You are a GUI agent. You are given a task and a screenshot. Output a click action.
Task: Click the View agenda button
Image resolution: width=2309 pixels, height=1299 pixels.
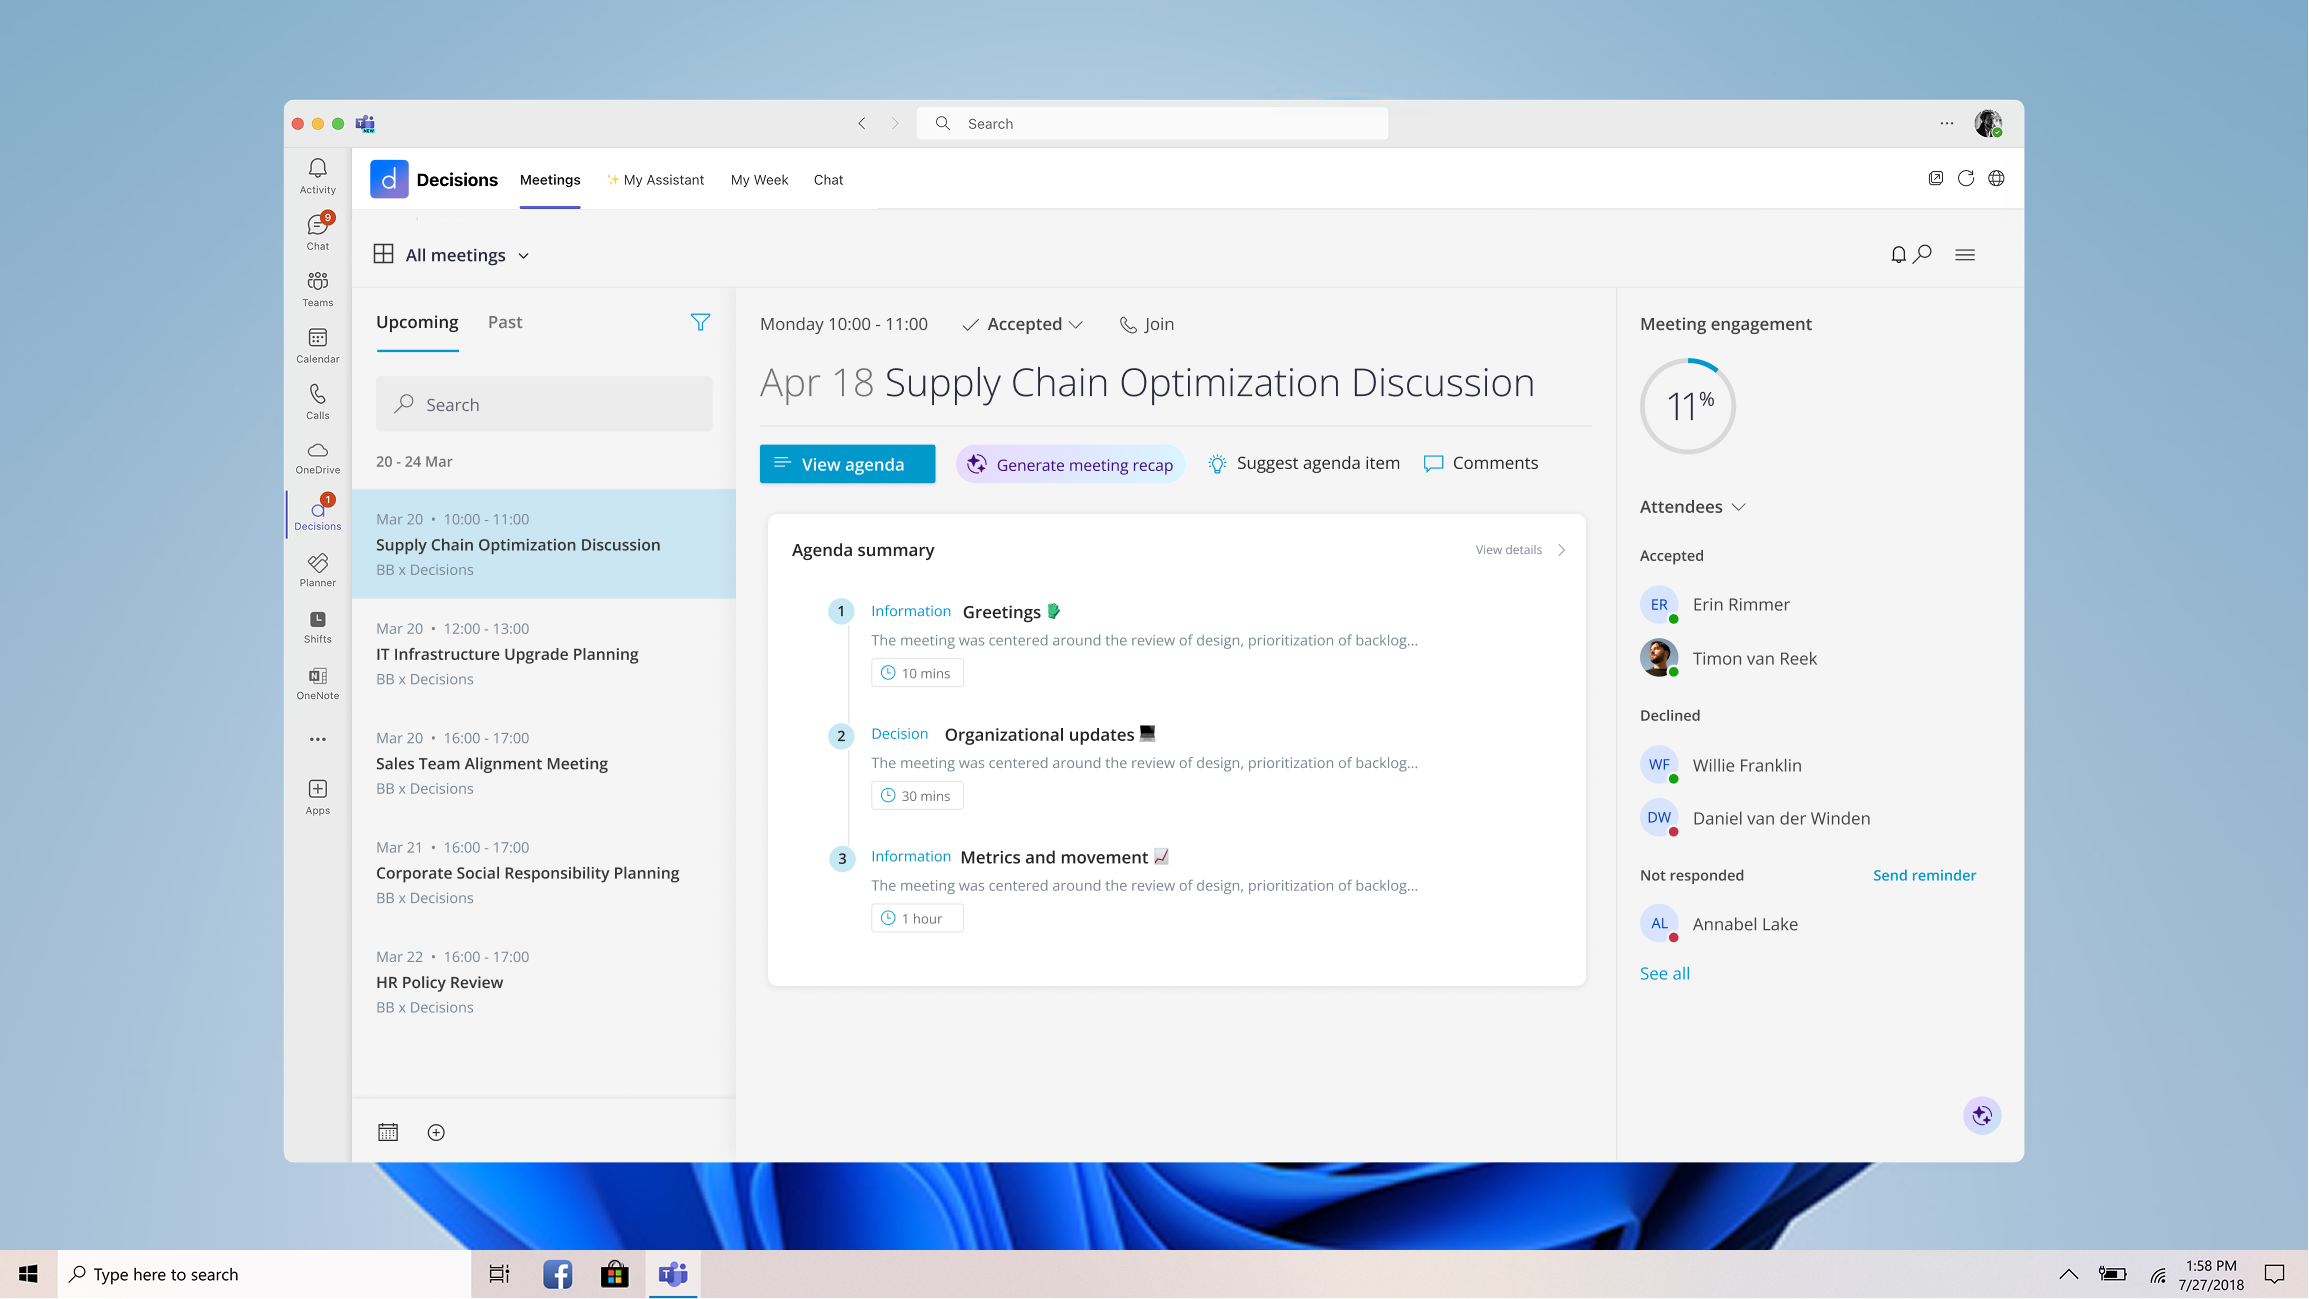coord(846,463)
